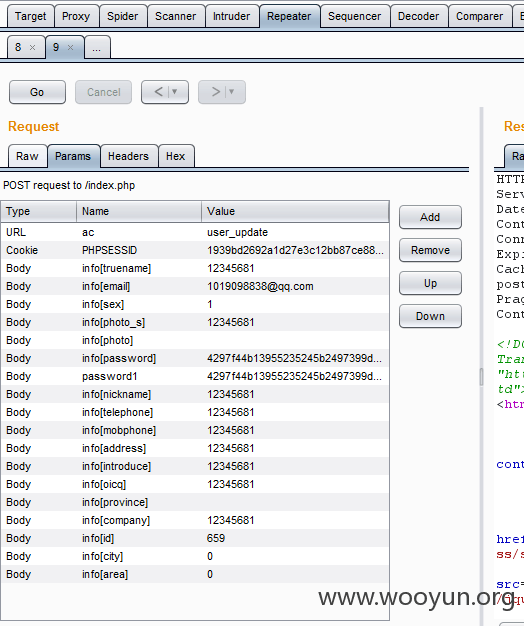Open the Spider tab

coord(123,16)
